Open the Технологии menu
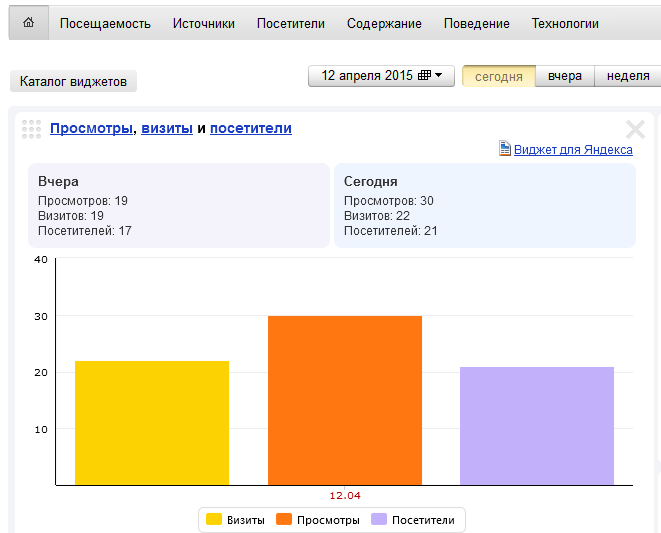This screenshot has height=533, width=661. tap(565, 23)
